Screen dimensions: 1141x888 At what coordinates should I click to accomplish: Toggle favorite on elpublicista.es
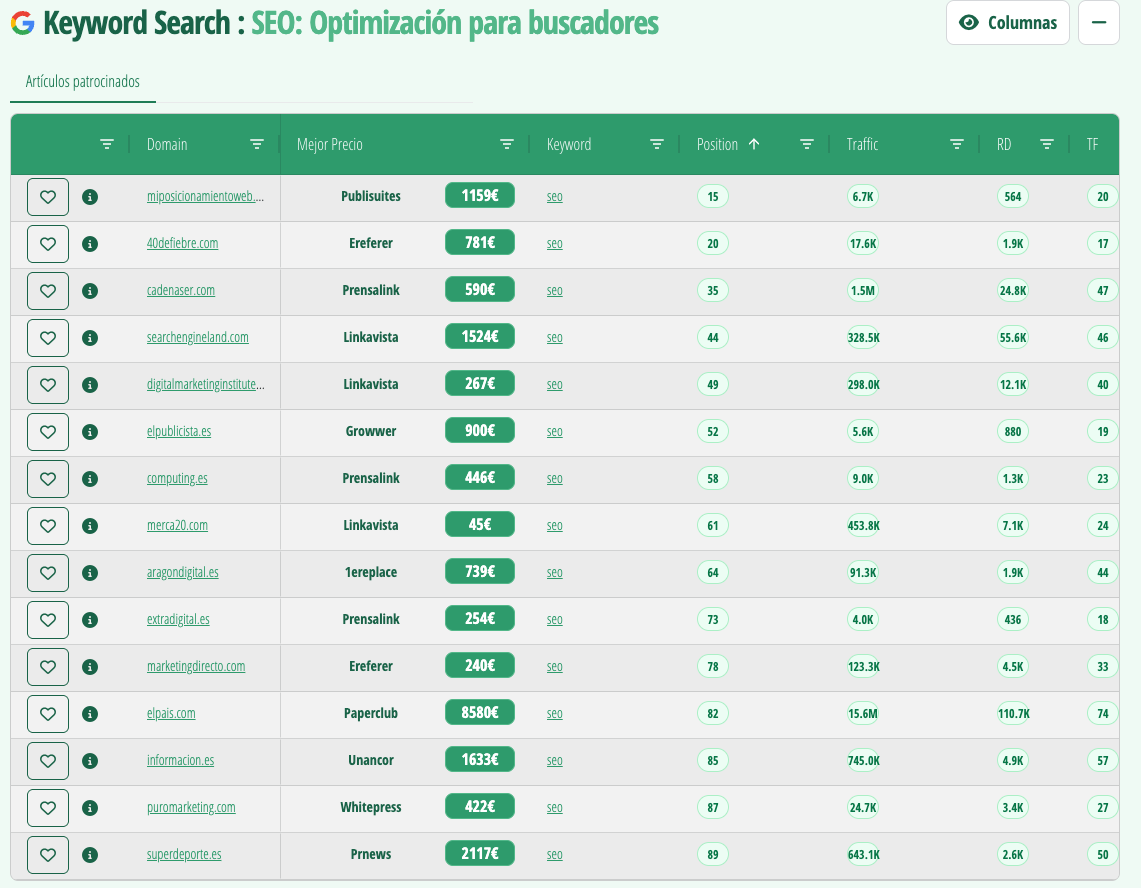(48, 432)
